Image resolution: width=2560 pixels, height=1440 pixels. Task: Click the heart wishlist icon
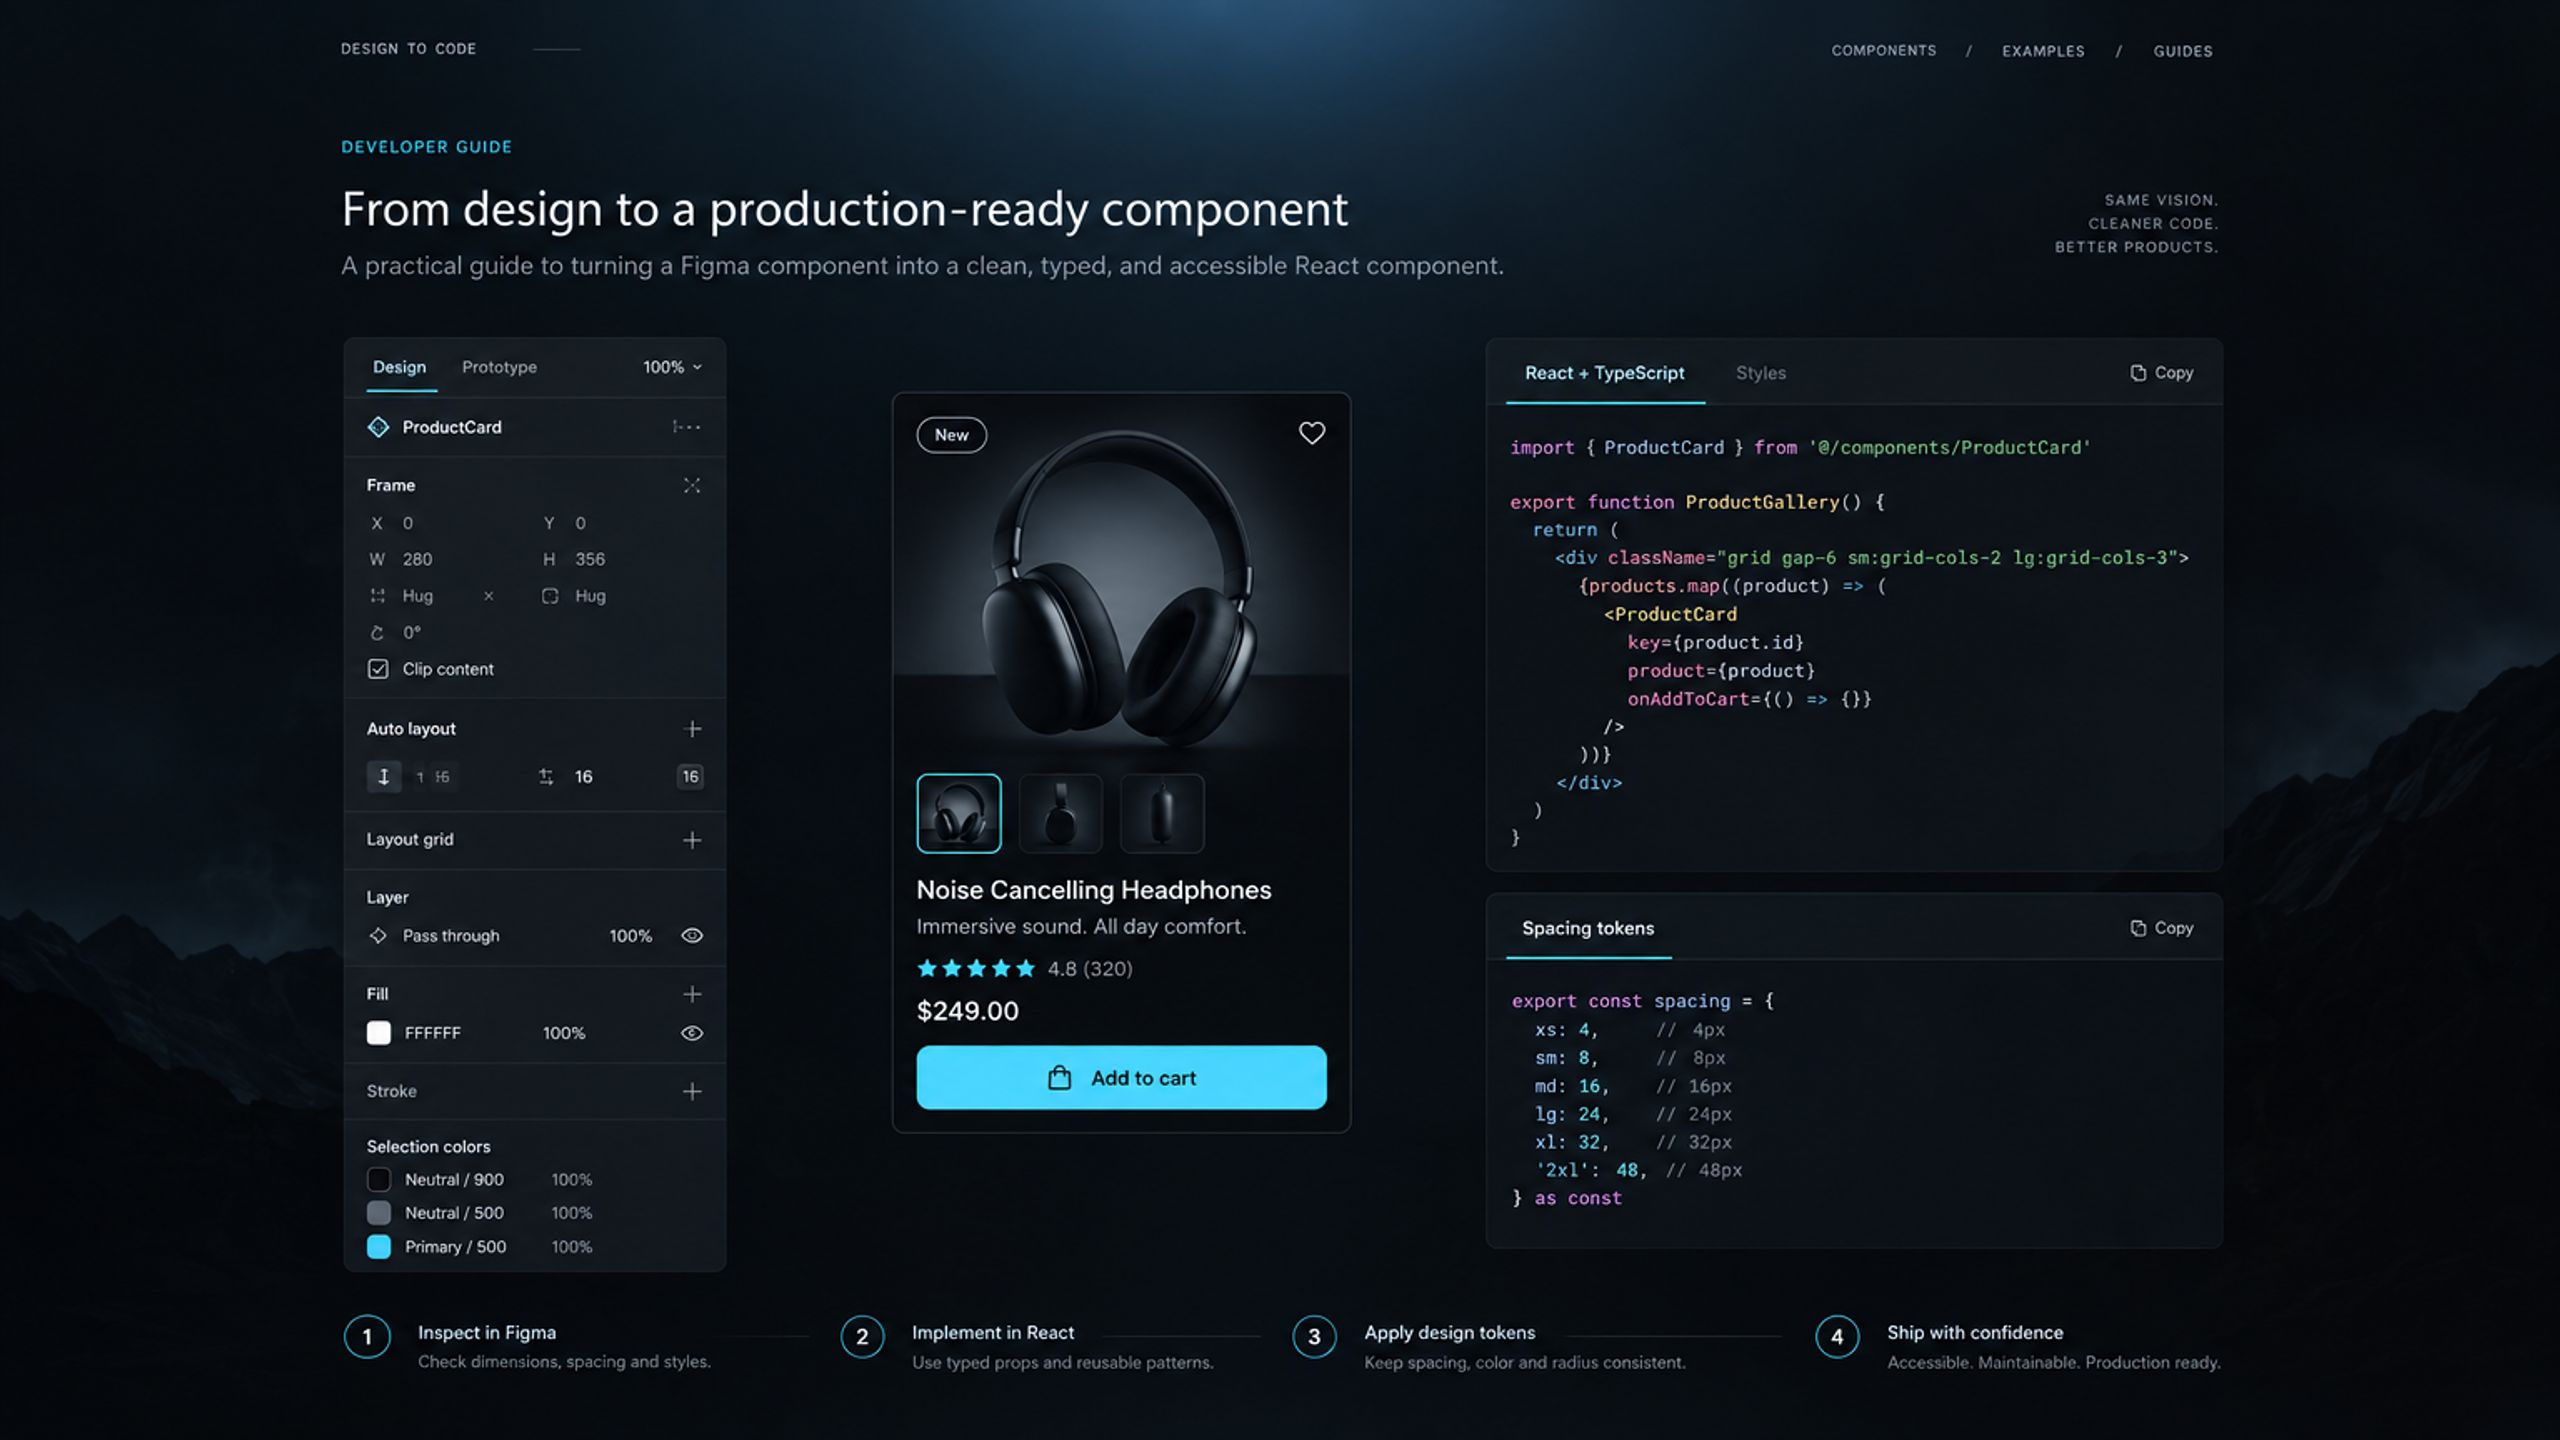coord(1311,433)
